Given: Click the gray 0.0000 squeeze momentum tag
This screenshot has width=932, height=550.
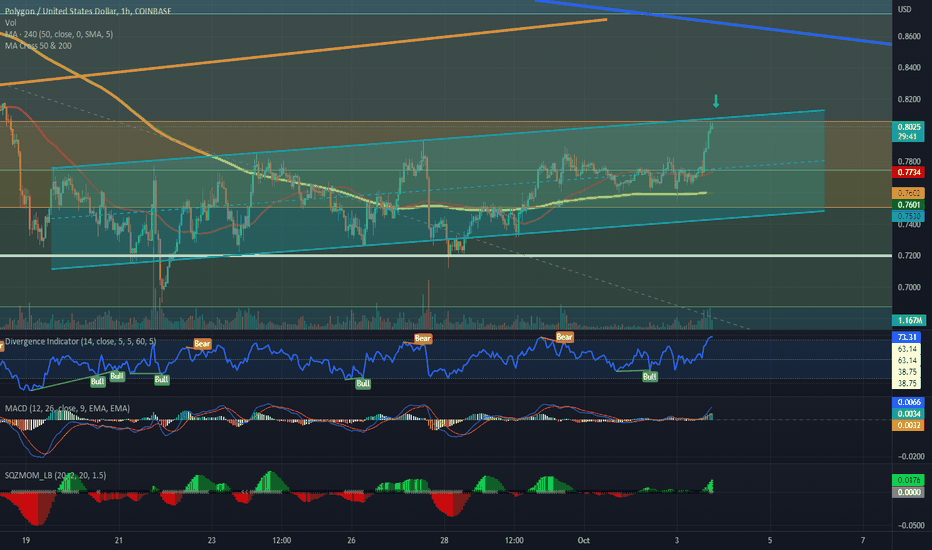Looking at the screenshot, I should coord(908,492).
